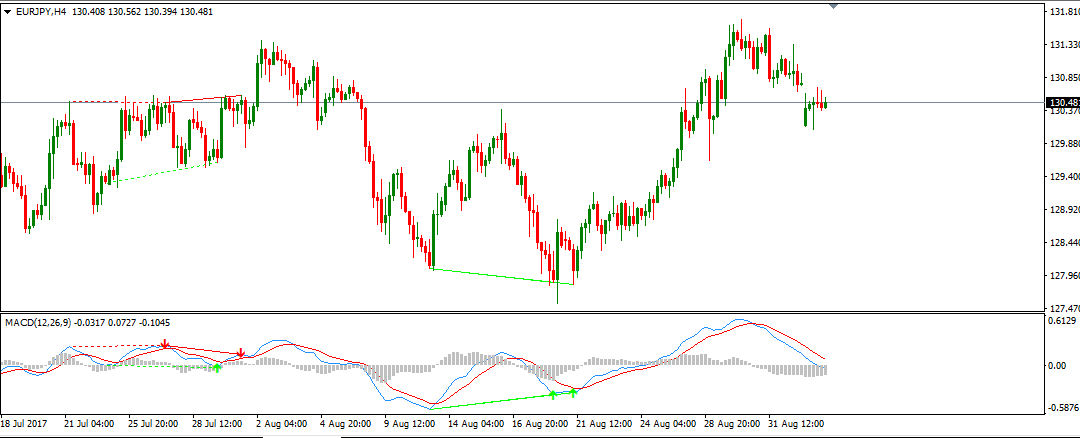Viewport: 1080px width, 438px height.
Task: Select the current price tag 130.48
Action: tap(1061, 103)
